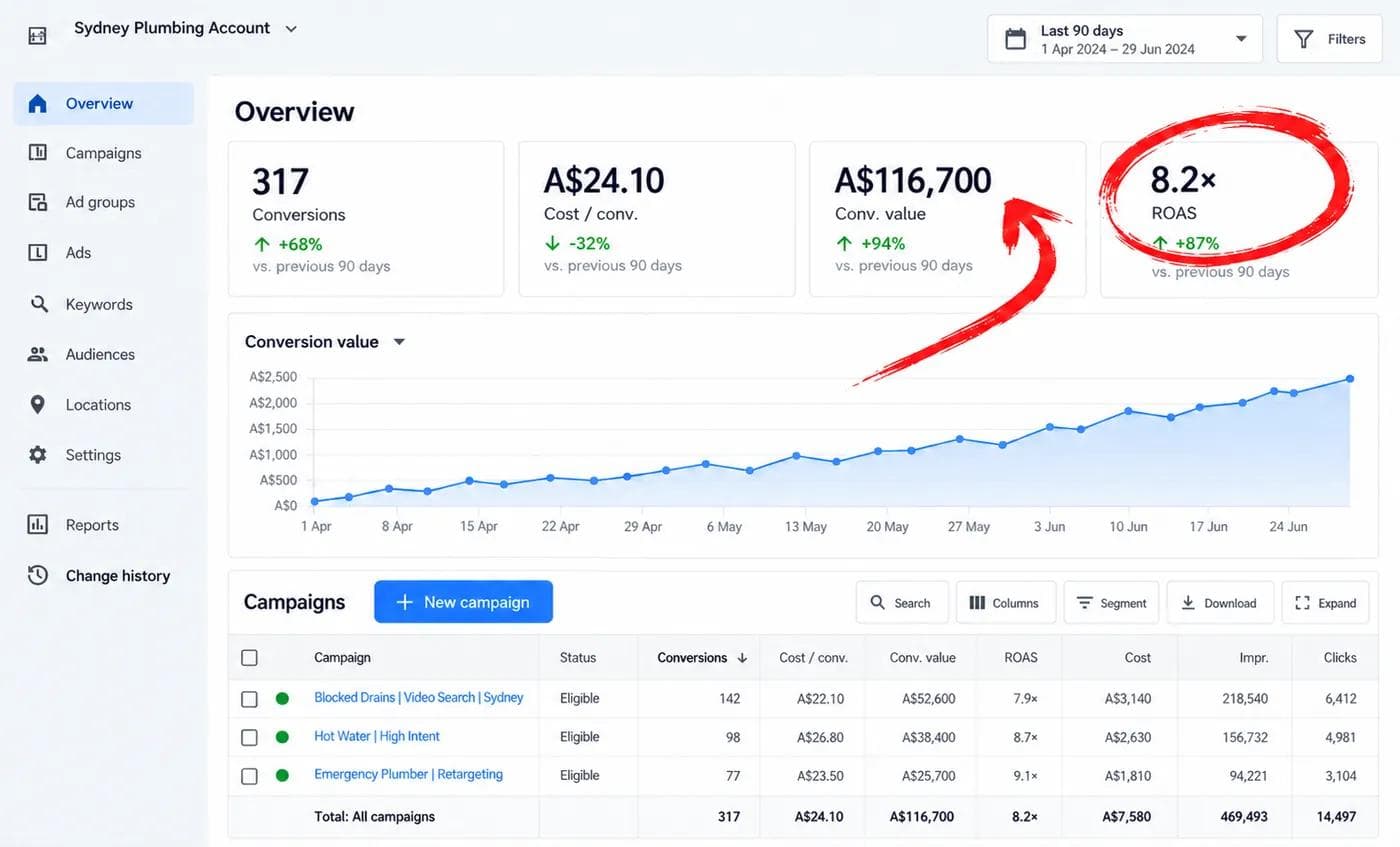Expand the campaigns table
Image resolution: width=1400 pixels, height=847 pixels.
click(1325, 603)
